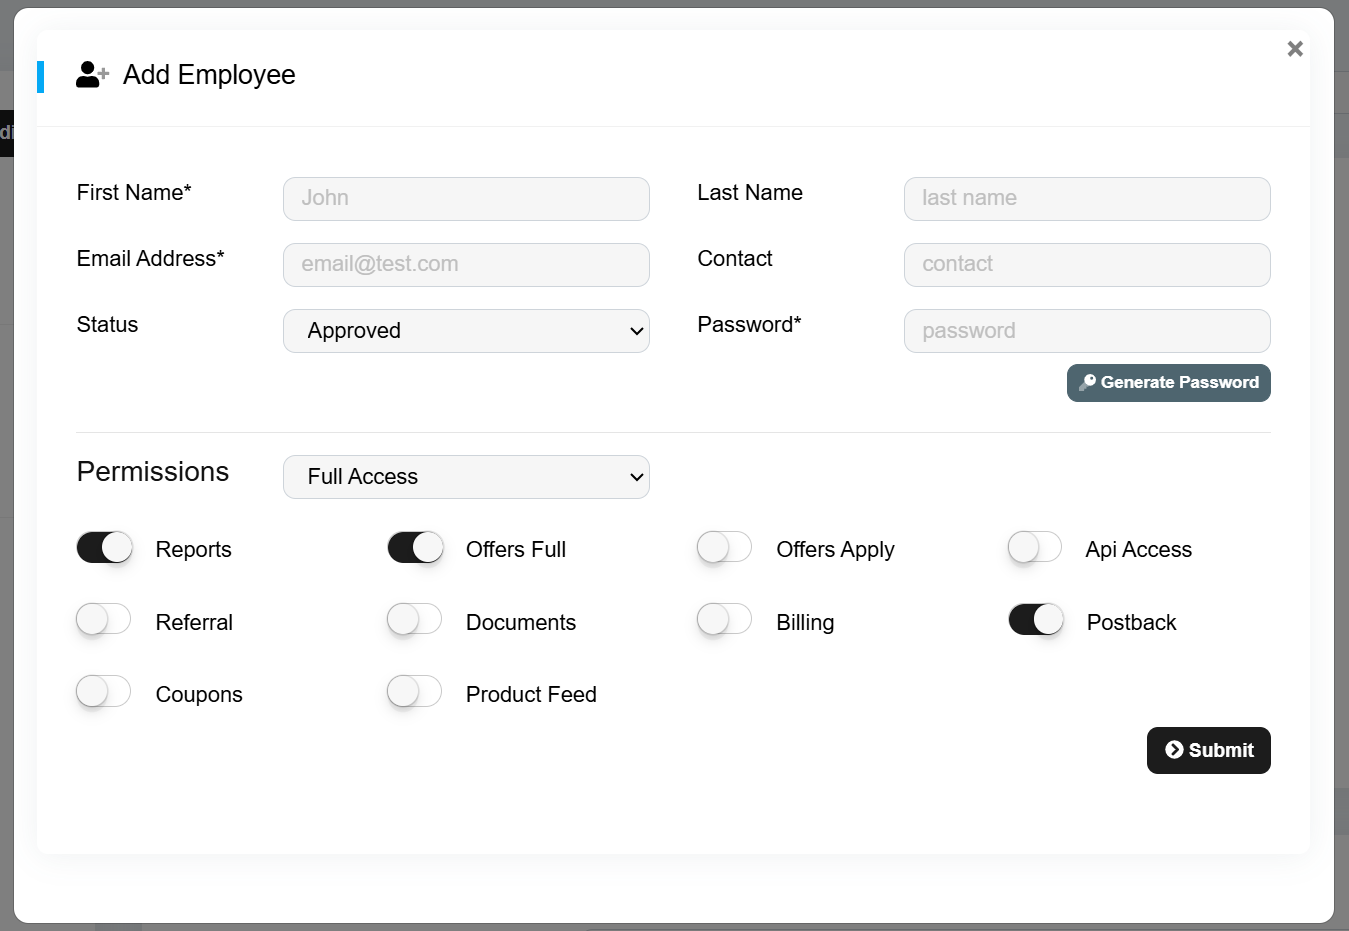Disable the Postback toggle
The image size is (1349, 931).
(1036, 620)
